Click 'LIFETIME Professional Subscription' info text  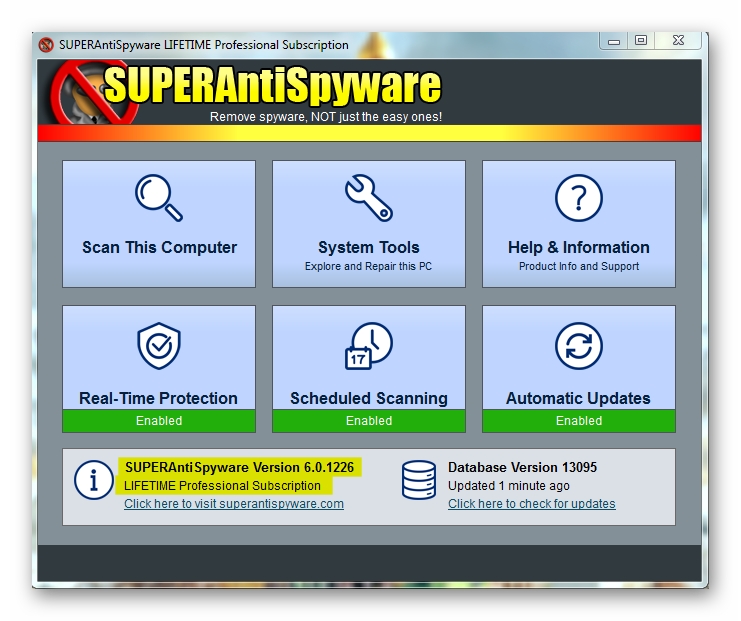coord(222,486)
